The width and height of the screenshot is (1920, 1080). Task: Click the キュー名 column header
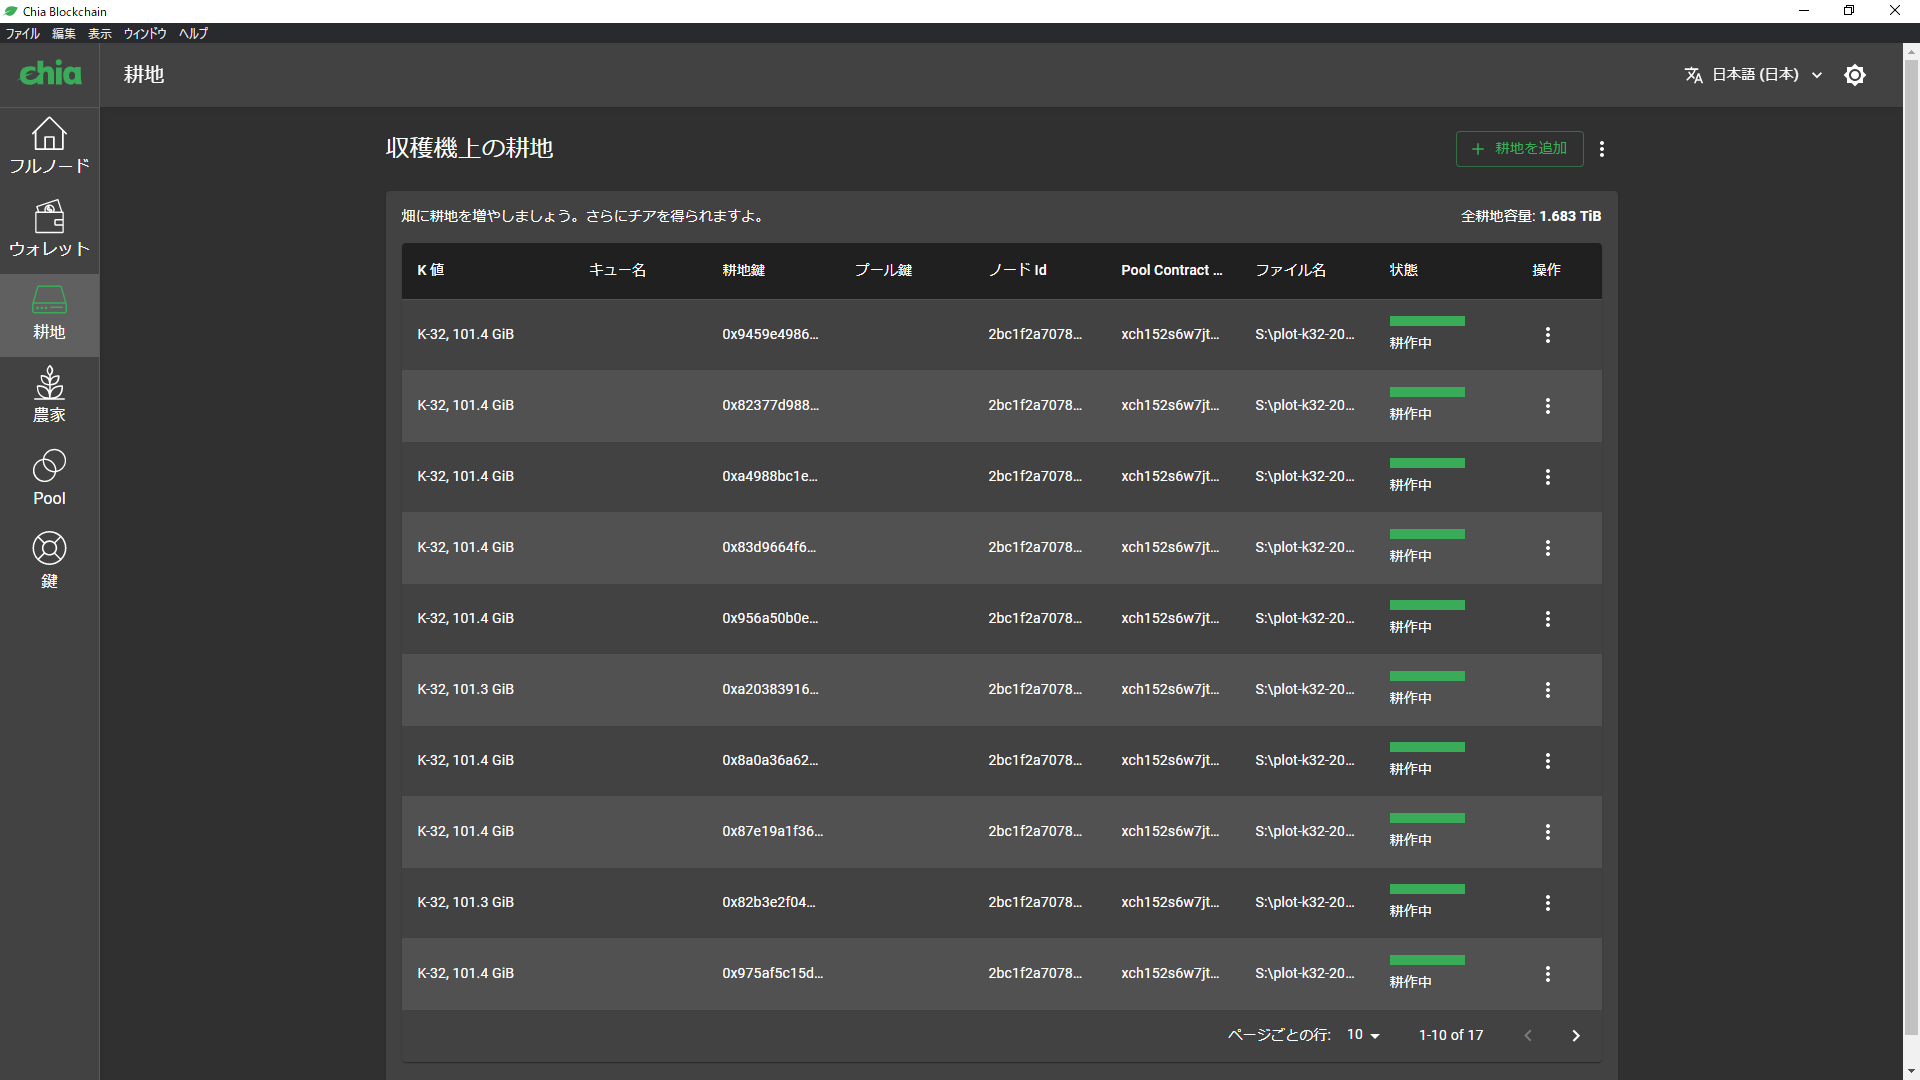(617, 270)
